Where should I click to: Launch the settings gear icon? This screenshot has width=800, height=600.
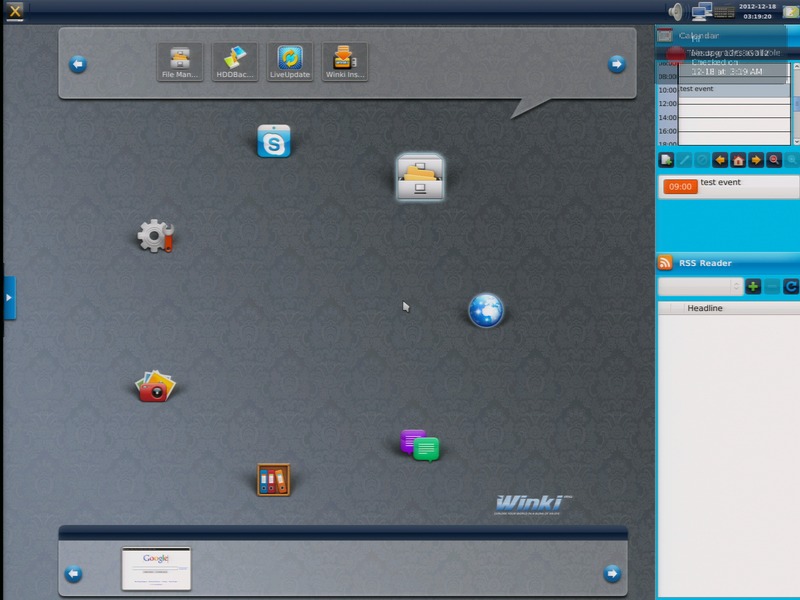(x=155, y=236)
